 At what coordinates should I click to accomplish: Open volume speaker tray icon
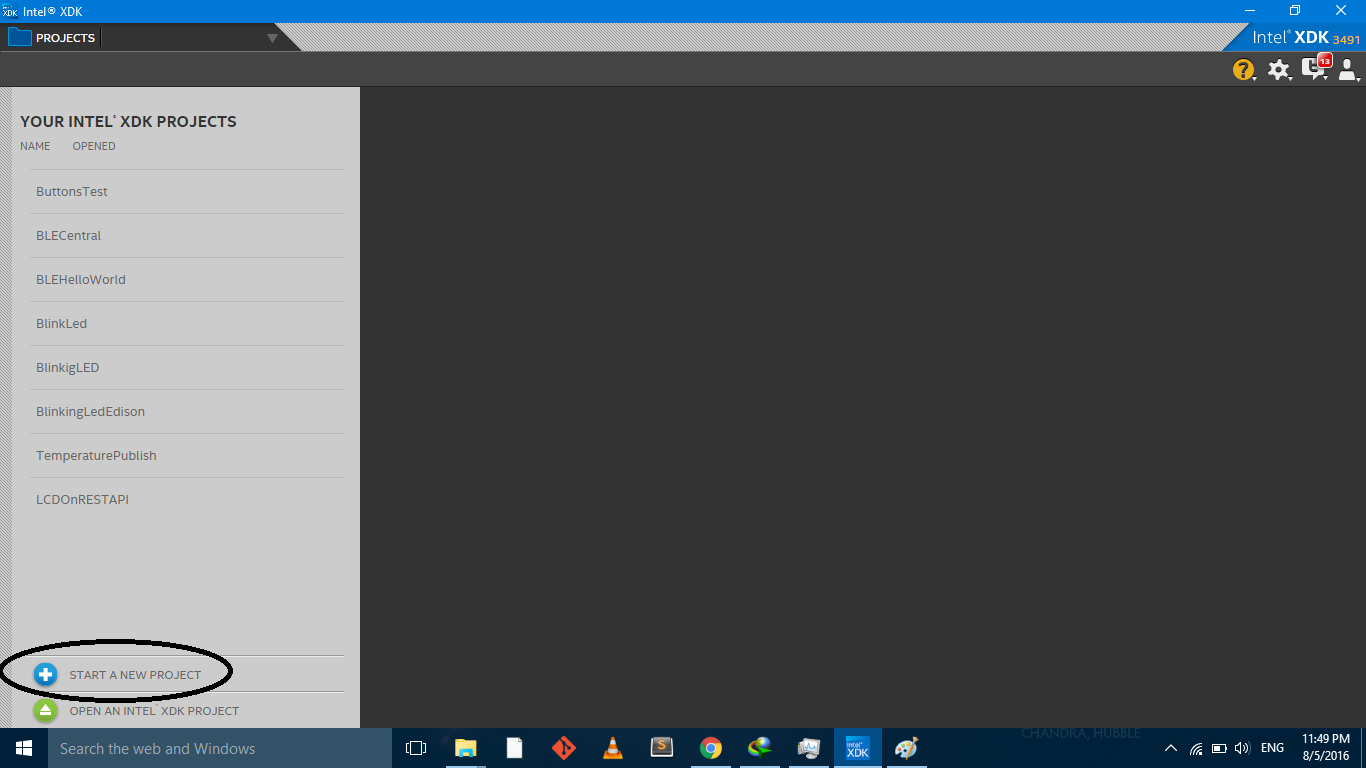tap(1243, 748)
